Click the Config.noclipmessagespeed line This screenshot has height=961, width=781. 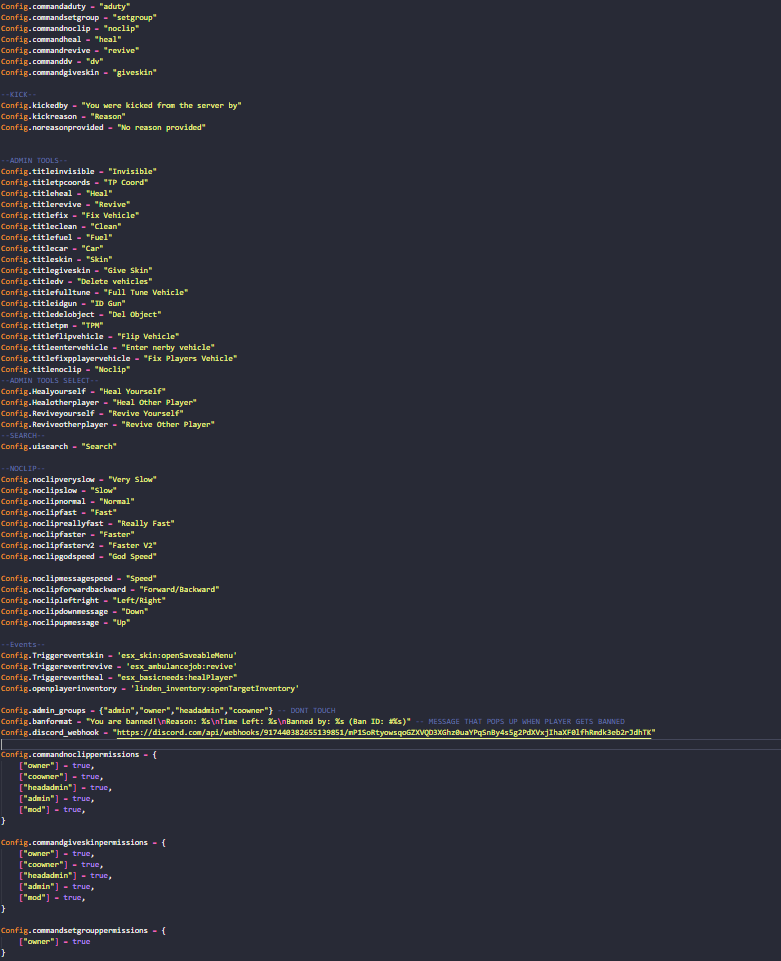79,580
